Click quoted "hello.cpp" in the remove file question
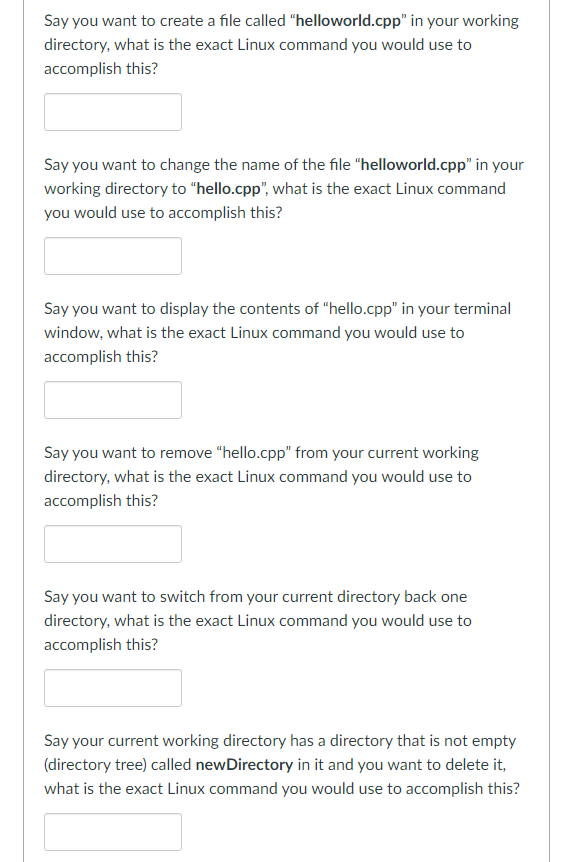 tap(253, 453)
